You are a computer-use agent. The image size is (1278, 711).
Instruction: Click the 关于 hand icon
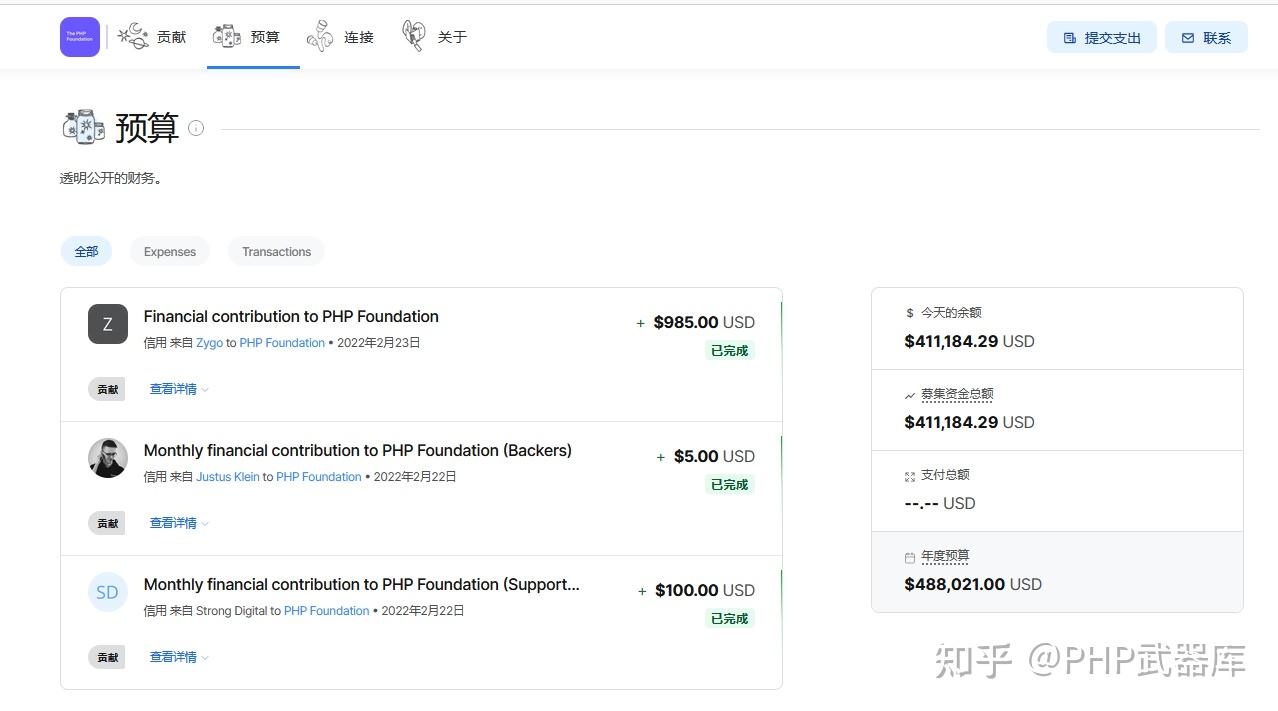point(413,34)
